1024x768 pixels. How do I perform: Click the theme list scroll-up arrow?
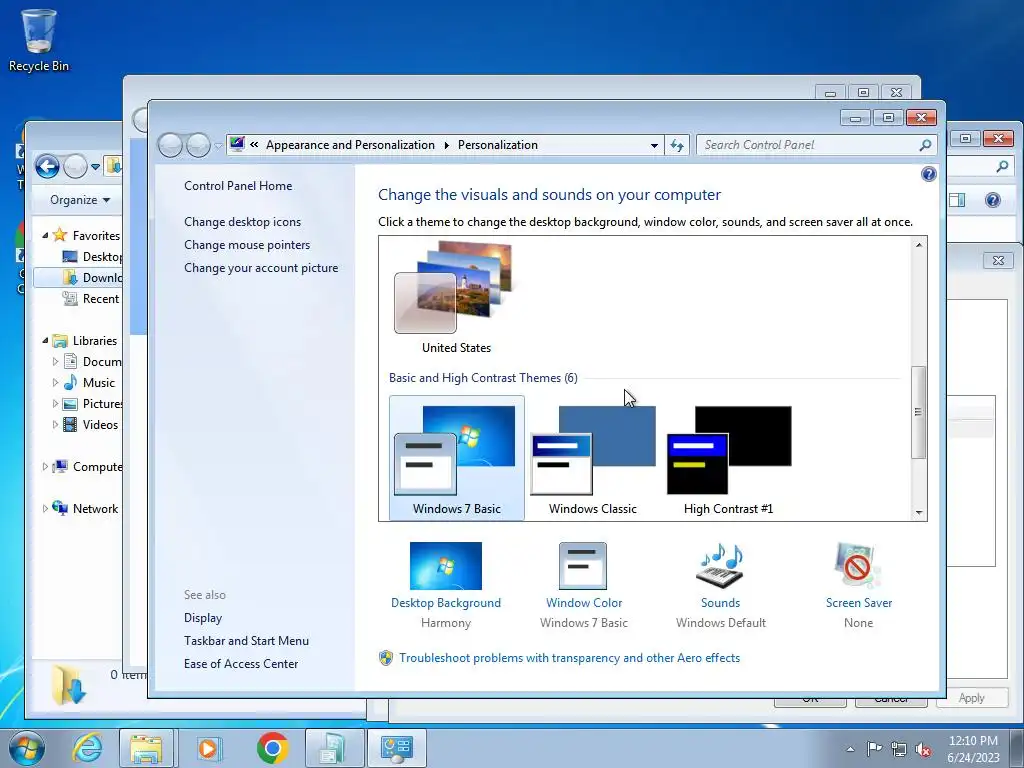pos(918,245)
